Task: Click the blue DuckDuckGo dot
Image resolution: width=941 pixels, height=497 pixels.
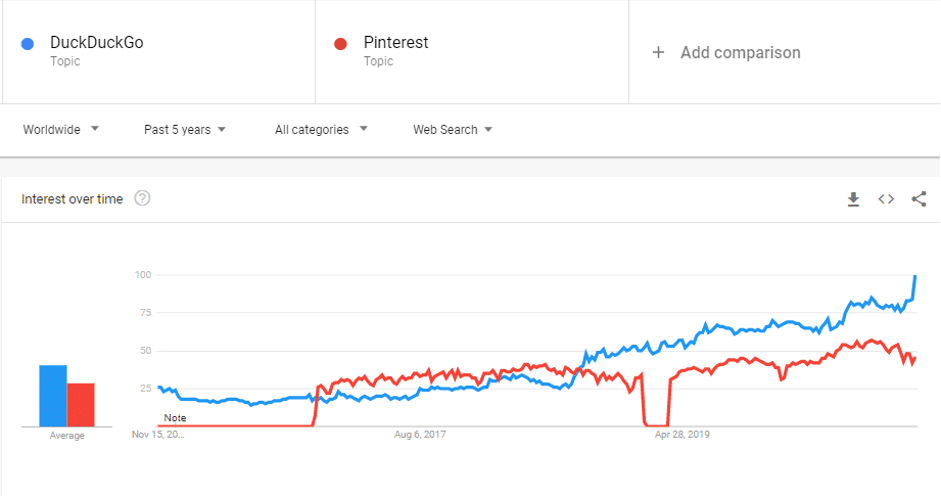Action: (x=28, y=44)
